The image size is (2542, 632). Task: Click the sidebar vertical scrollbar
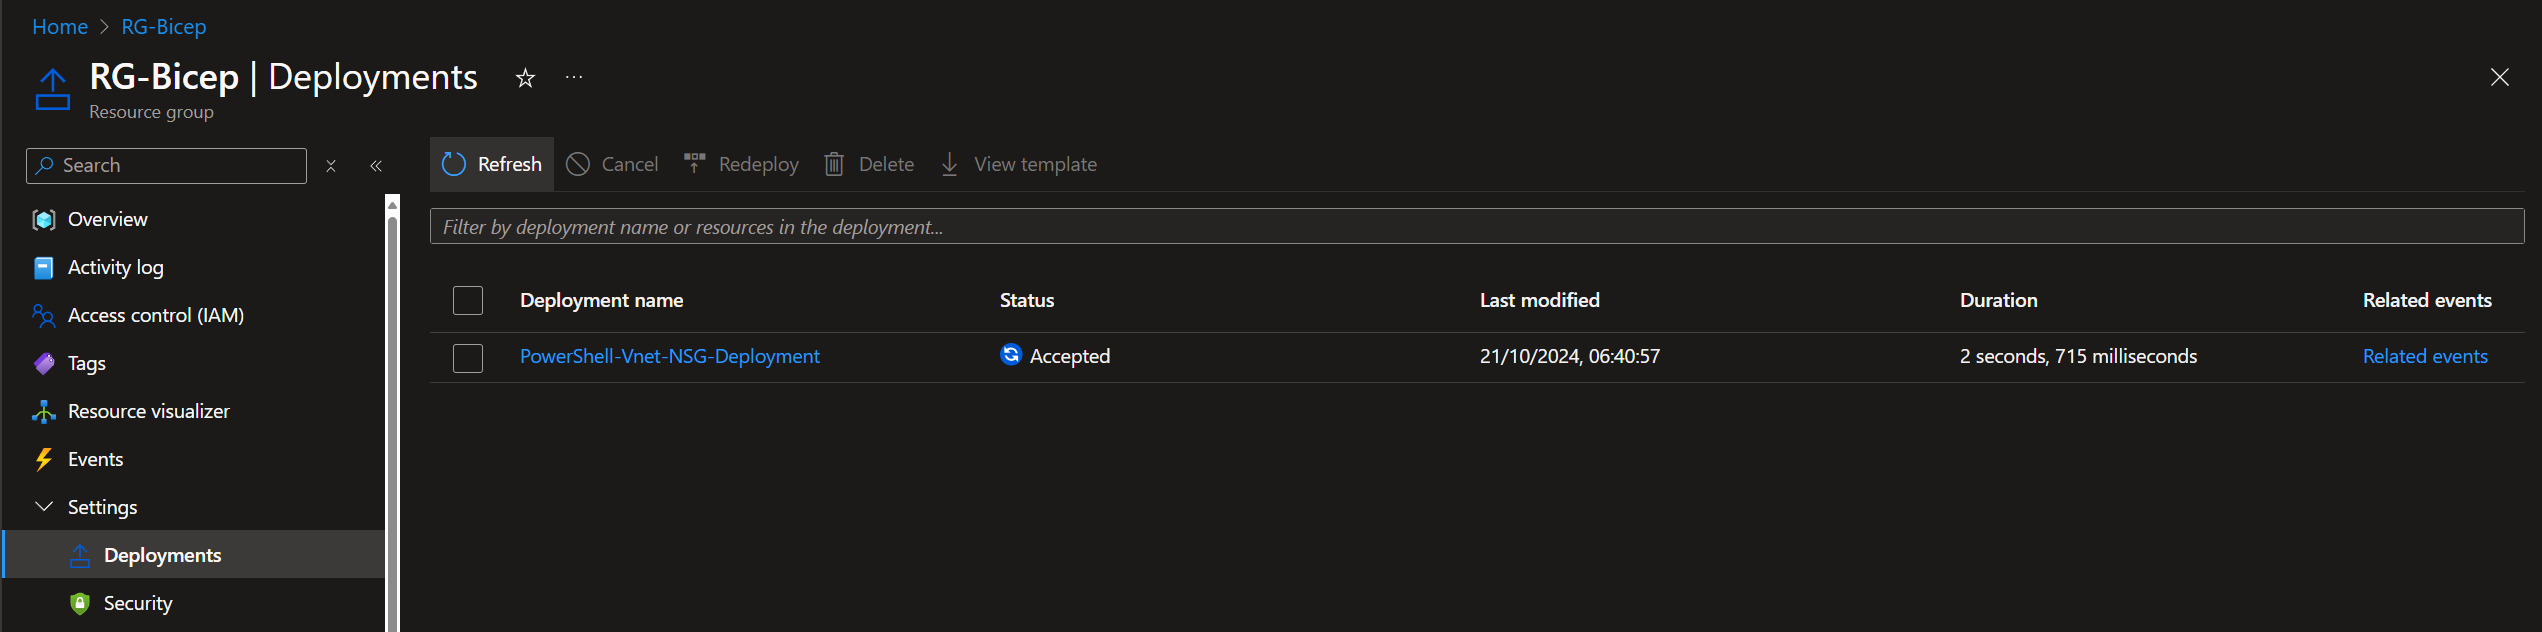pyautogui.click(x=392, y=420)
